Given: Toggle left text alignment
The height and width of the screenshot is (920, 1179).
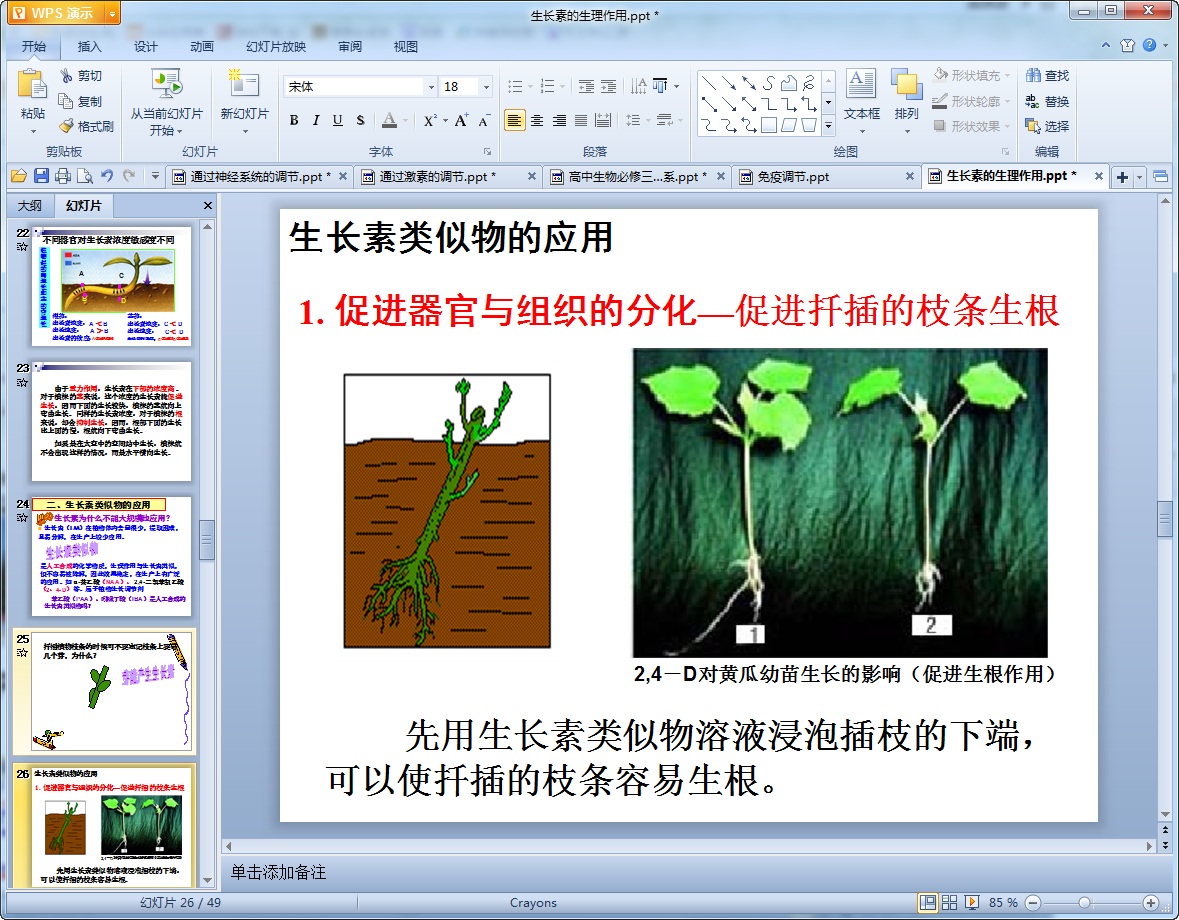Looking at the screenshot, I should 514,120.
